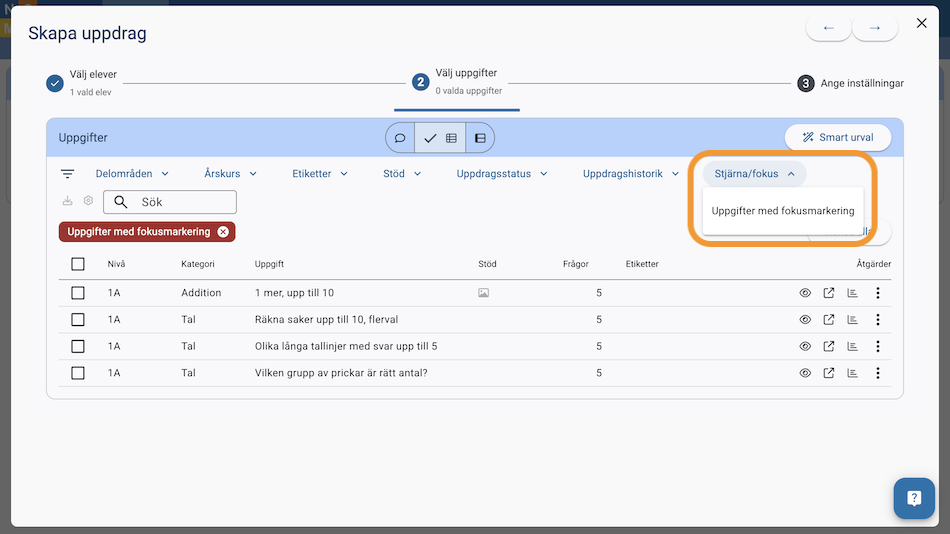Expand the Uppdragsstatus dropdown
Viewport: 950px width, 534px height.
point(502,174)
